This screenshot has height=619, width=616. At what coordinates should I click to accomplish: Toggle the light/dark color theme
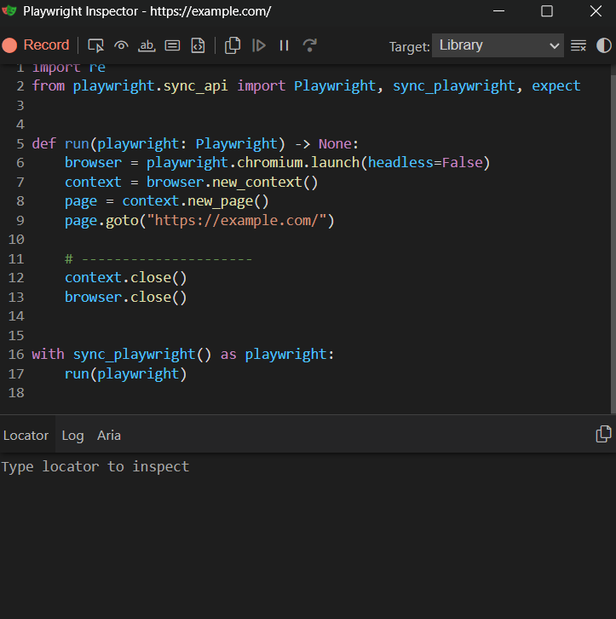(603, 45)
